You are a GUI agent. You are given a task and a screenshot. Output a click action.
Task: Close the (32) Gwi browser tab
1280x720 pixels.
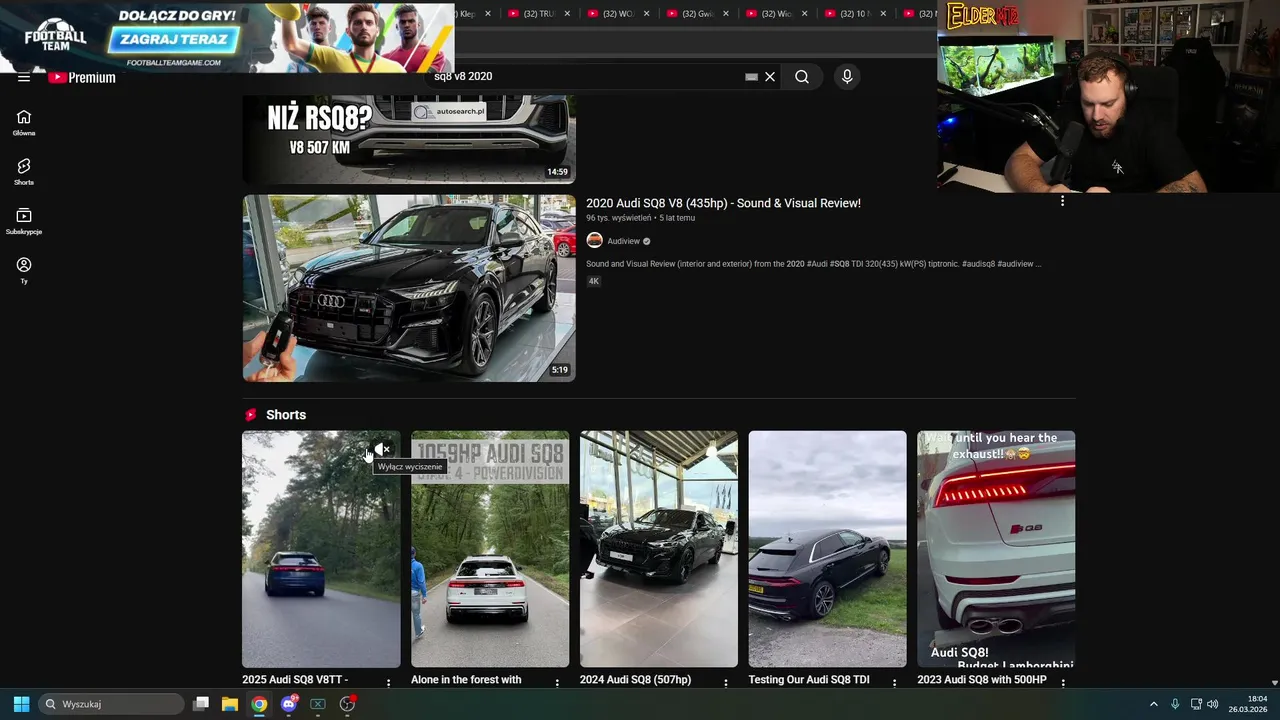coord(725,14)
